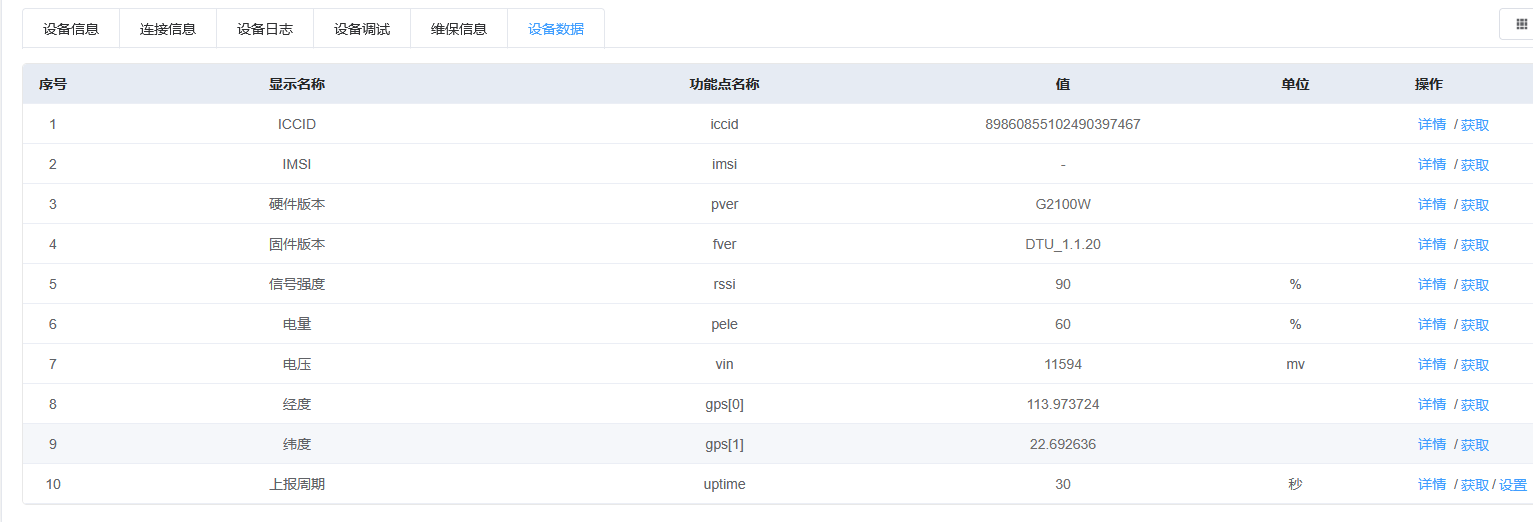This screenshot has height=522, width=1533.
Task: Click the longitude value 113.973724
Action: pos(1063,404)
